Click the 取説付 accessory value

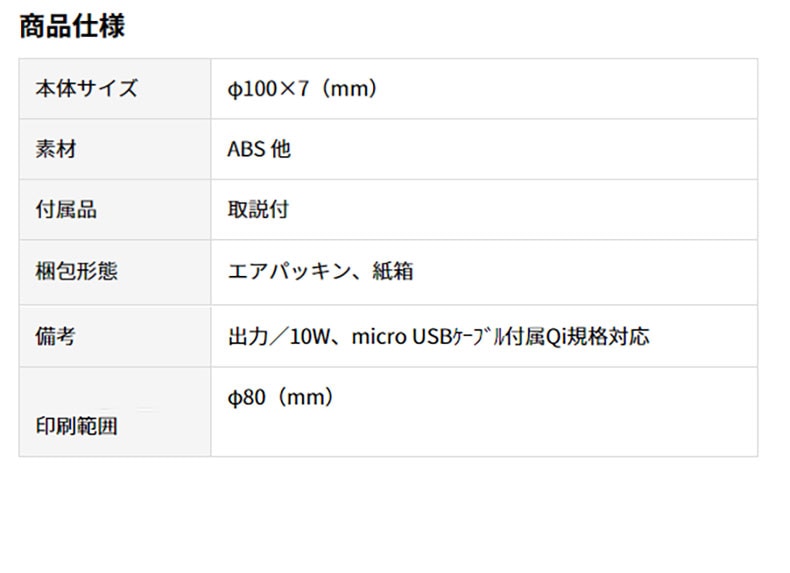[259, 211]
